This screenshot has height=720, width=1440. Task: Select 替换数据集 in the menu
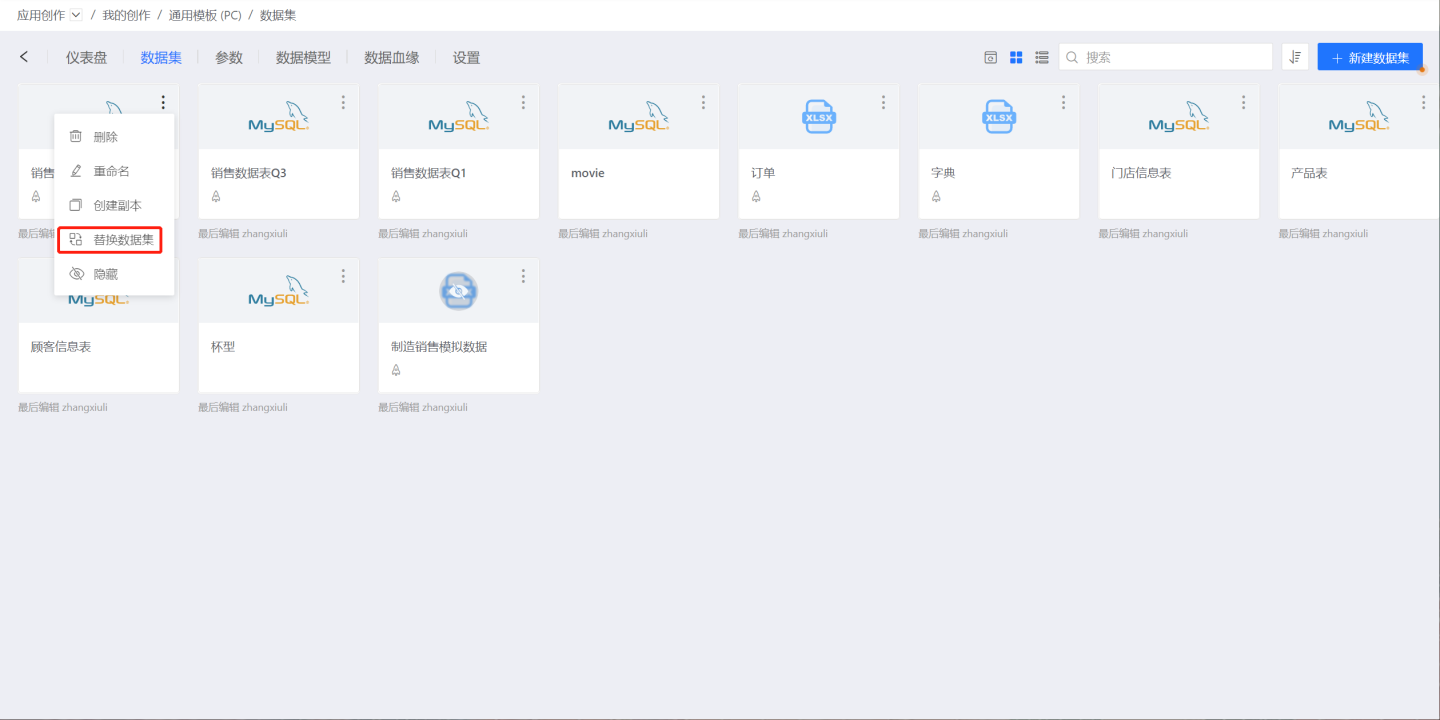tap(123, 240)
